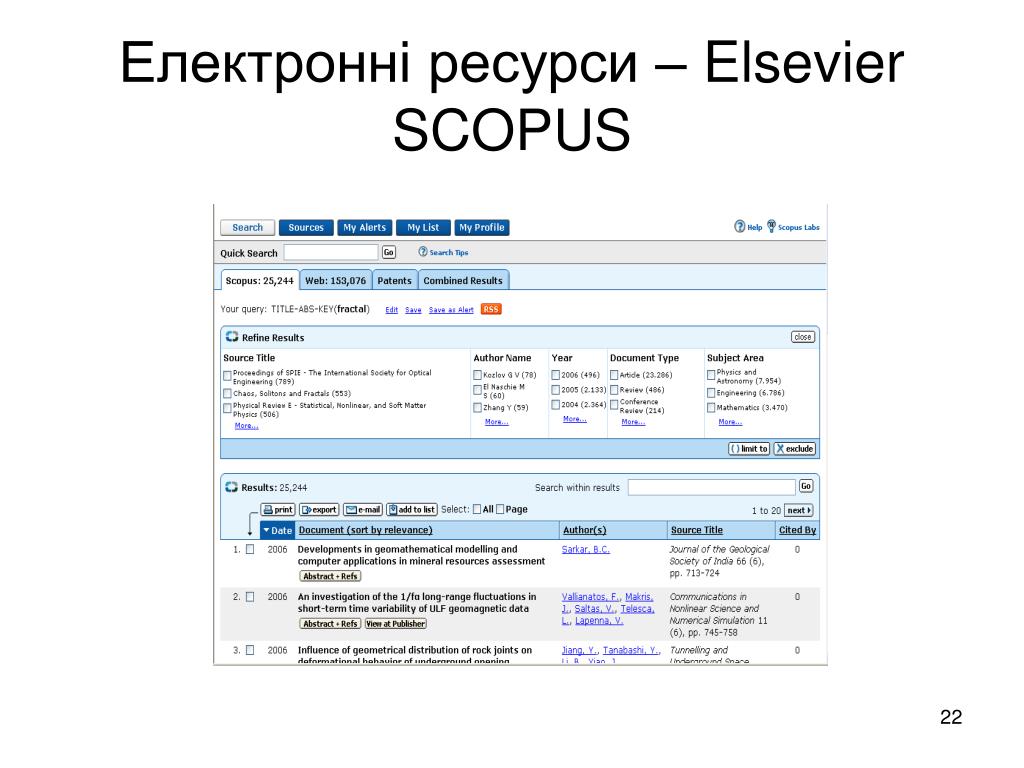Tick author Zhang Y checkbox
1024x768 pixels.
pos(477,408)
